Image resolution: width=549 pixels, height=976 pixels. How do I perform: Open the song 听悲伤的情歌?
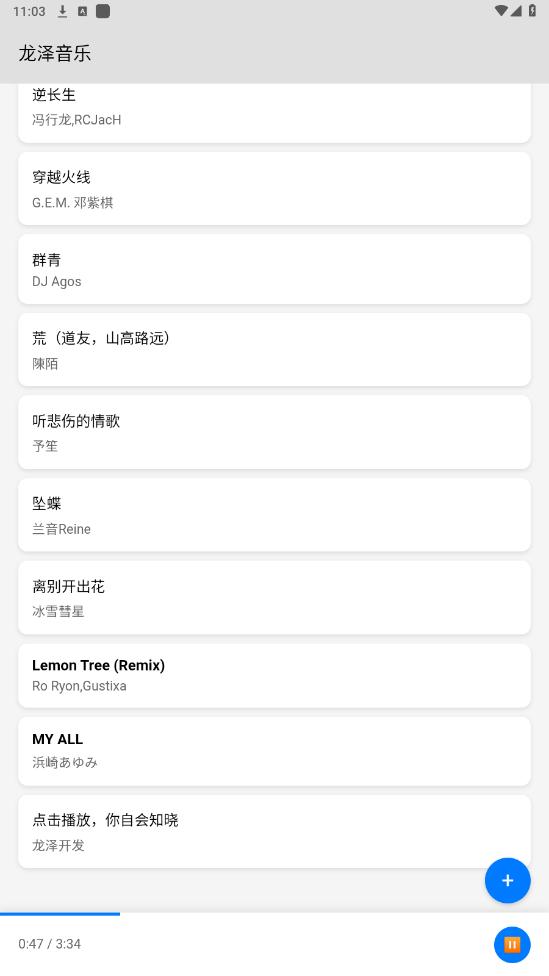tap(274, 432)
